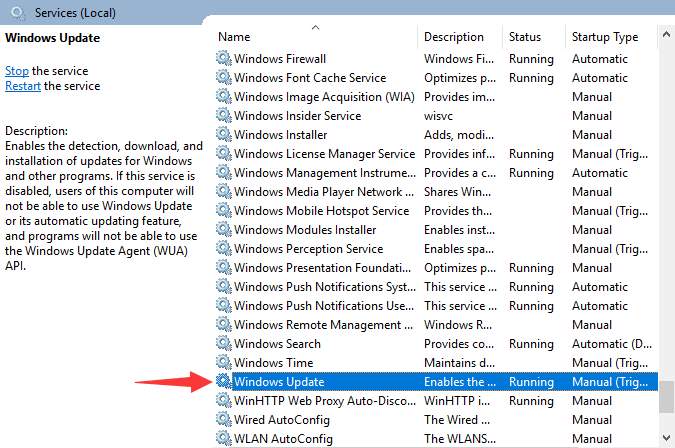Click the scrollbar up arrow
The image size is (675, 448).
(666, 34)
